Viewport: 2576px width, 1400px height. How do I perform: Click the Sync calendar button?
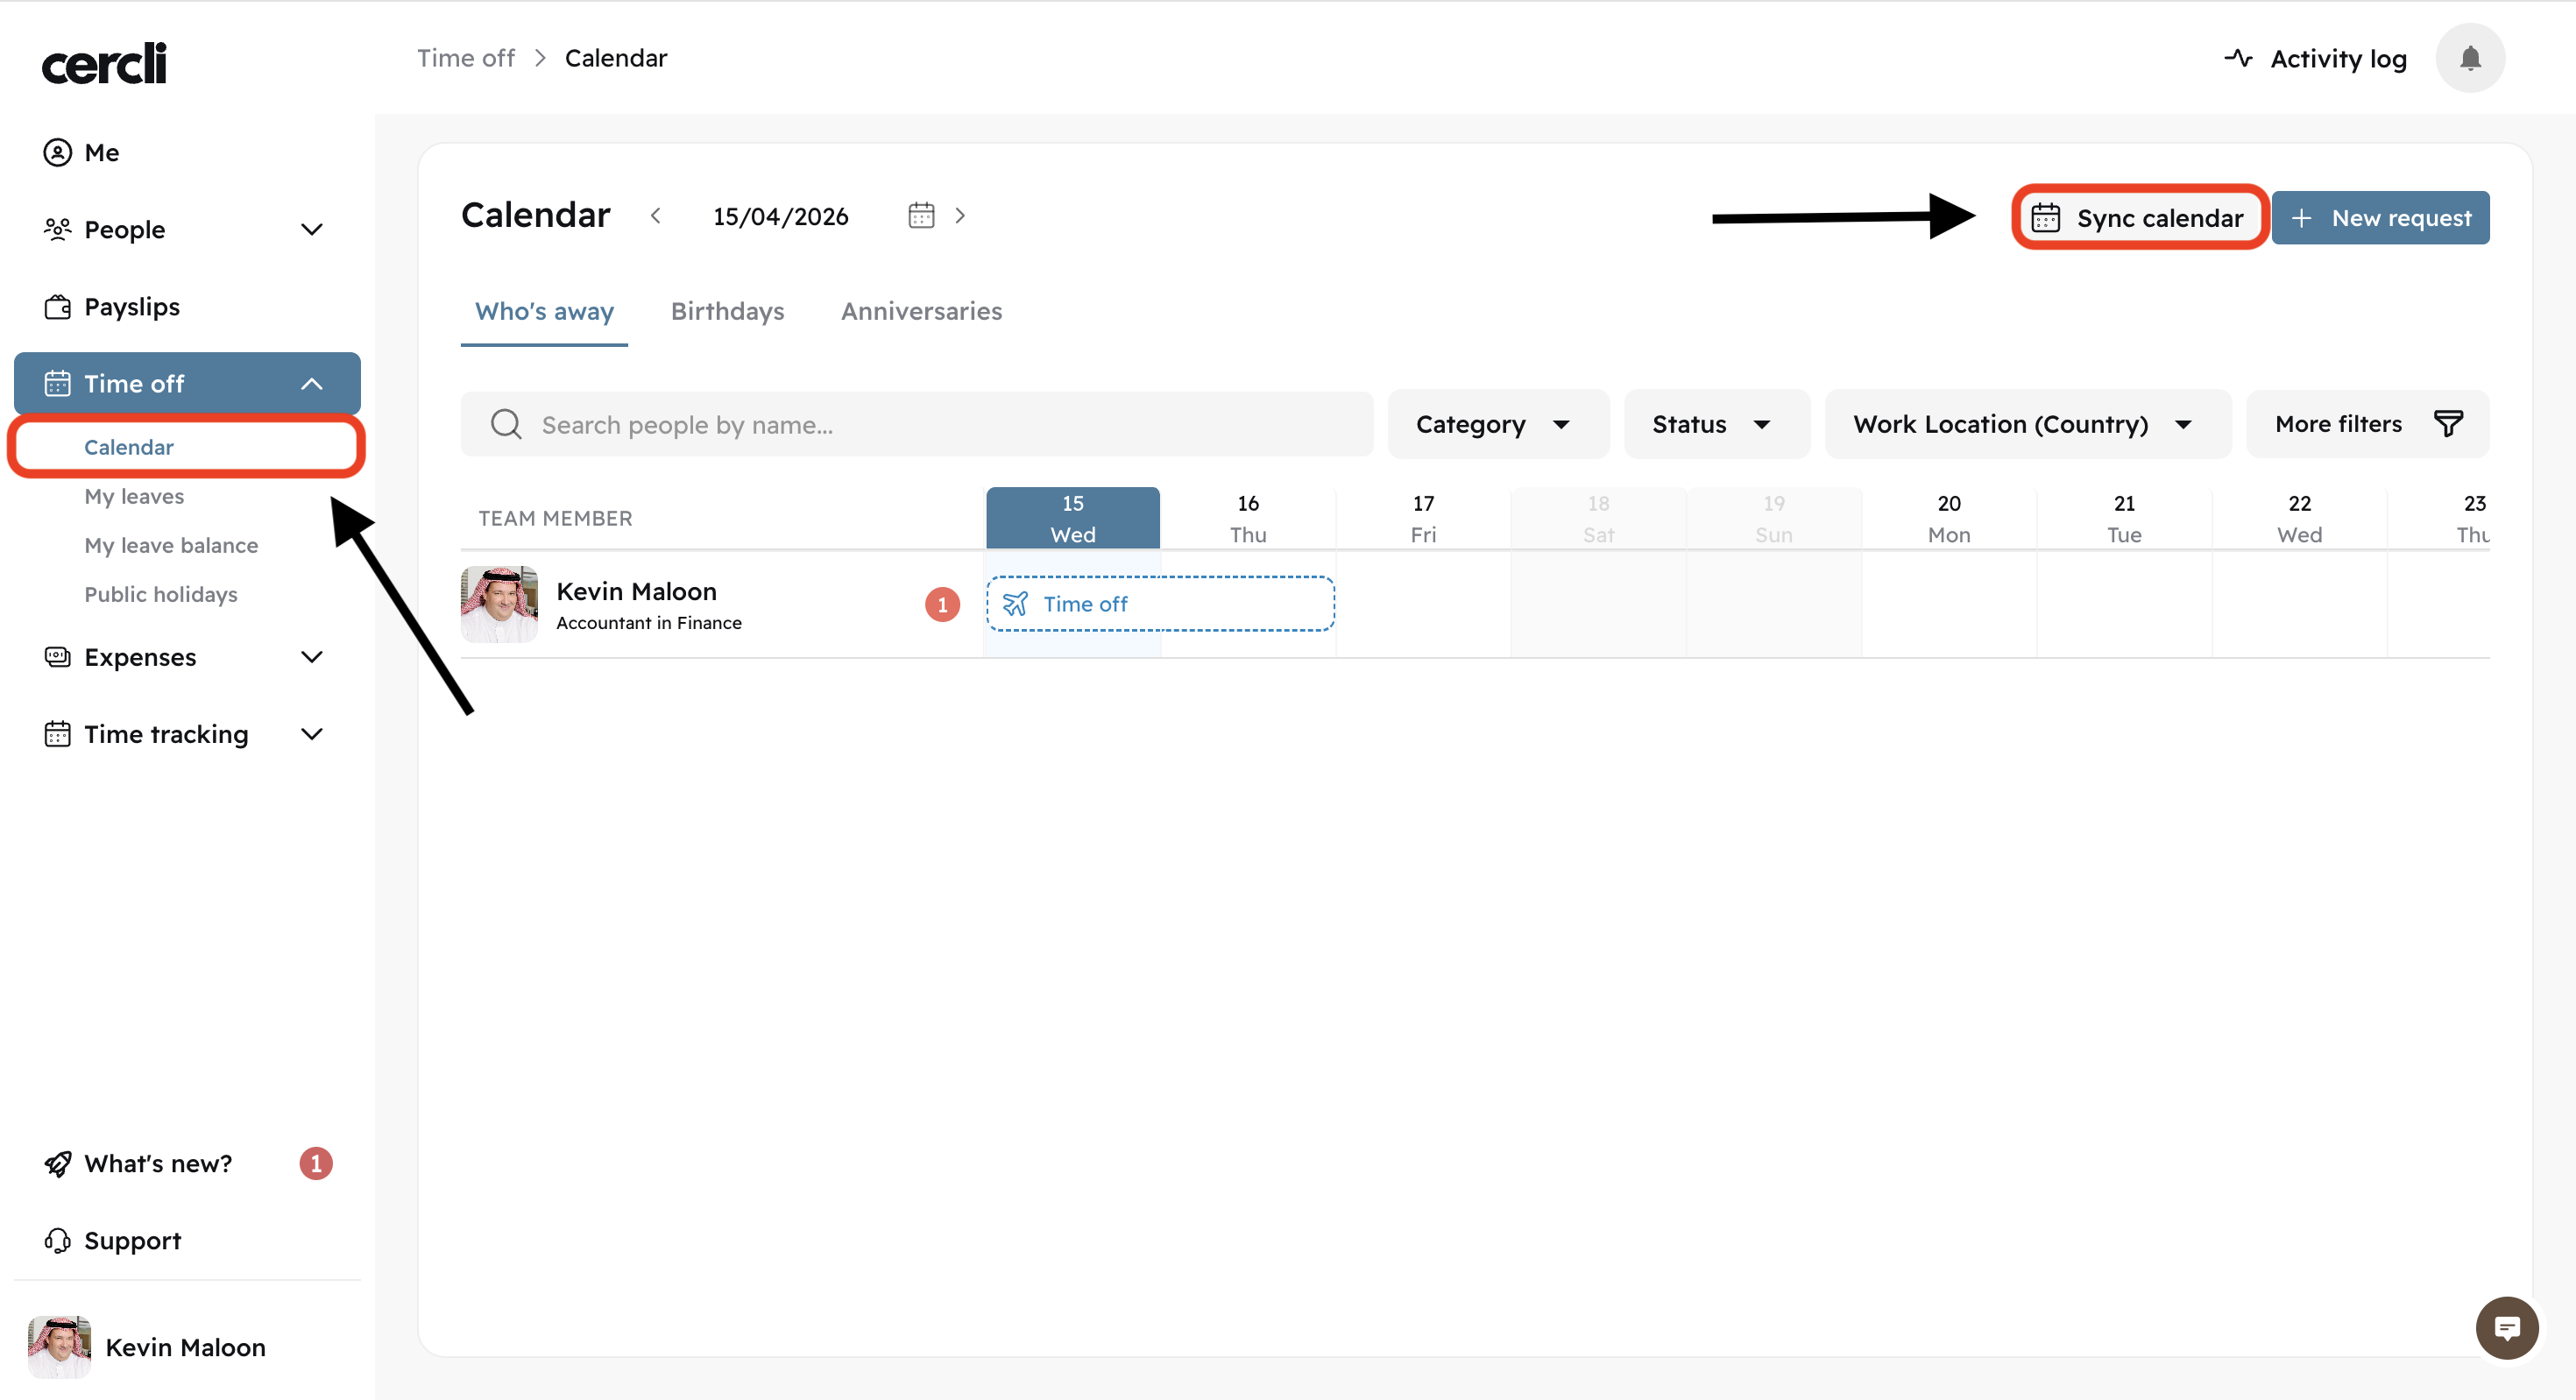2139,218
